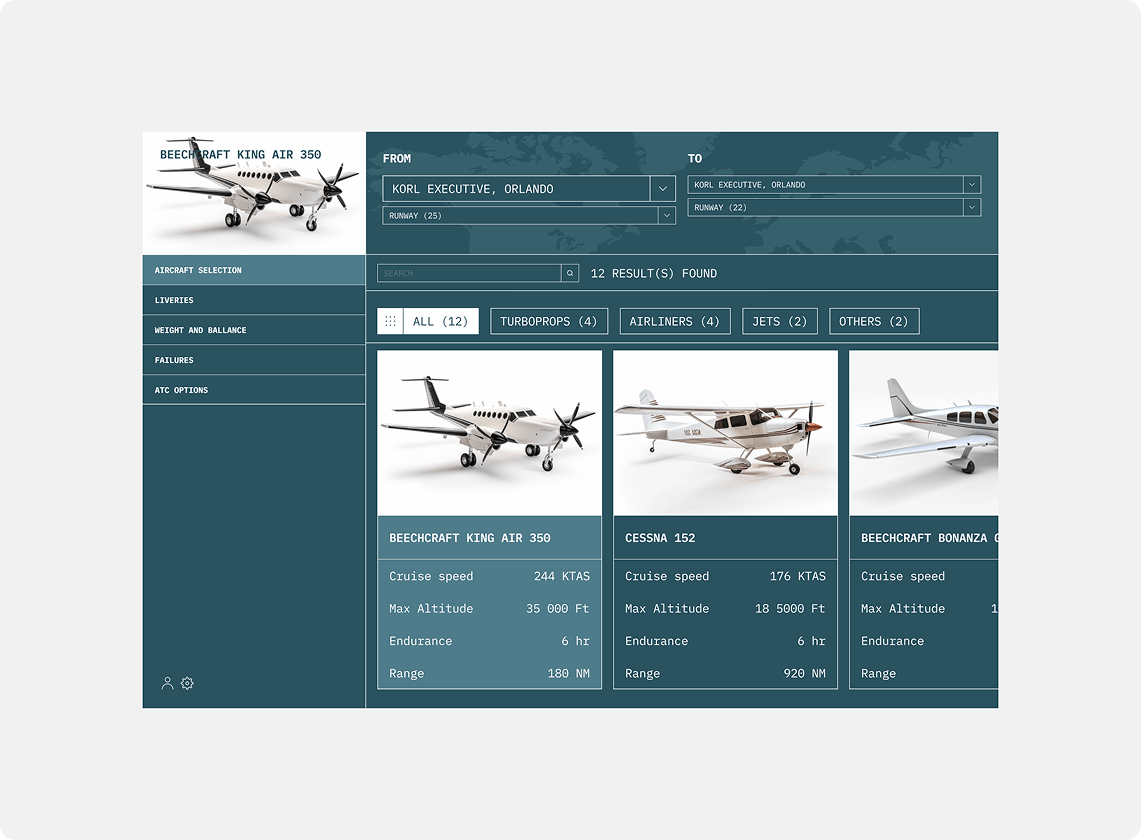The width and height of the screenshot is (1141, 840).
Task: Click Cessna 152 max altitude 18 5000 Ft
Action: [x=790, y=609]
